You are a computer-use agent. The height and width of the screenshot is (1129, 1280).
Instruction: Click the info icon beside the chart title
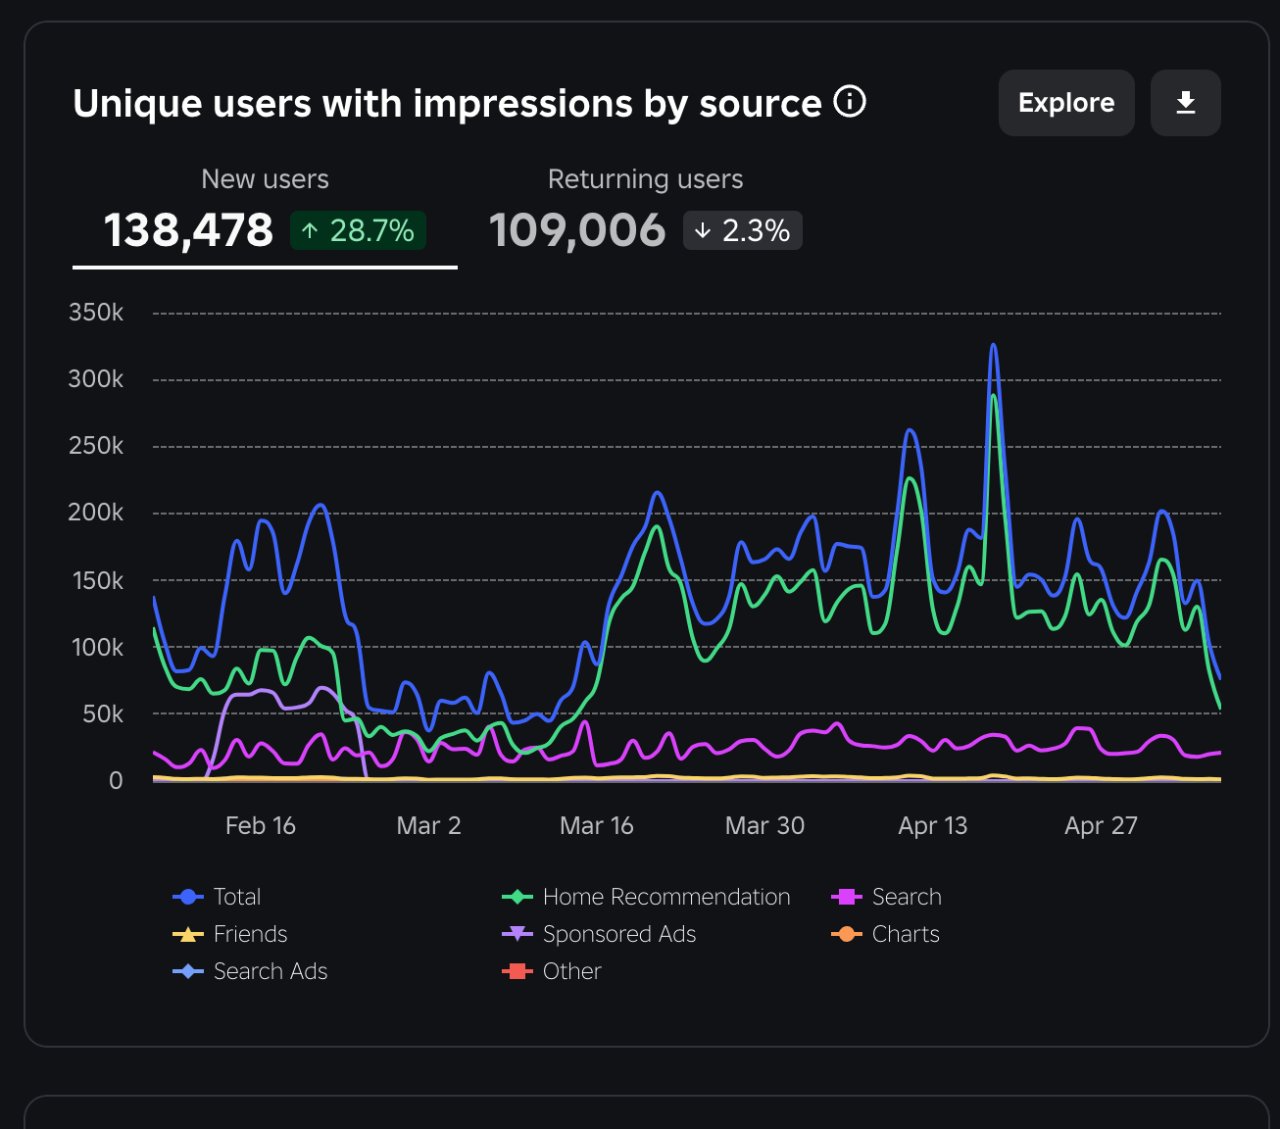click(850, 102)
